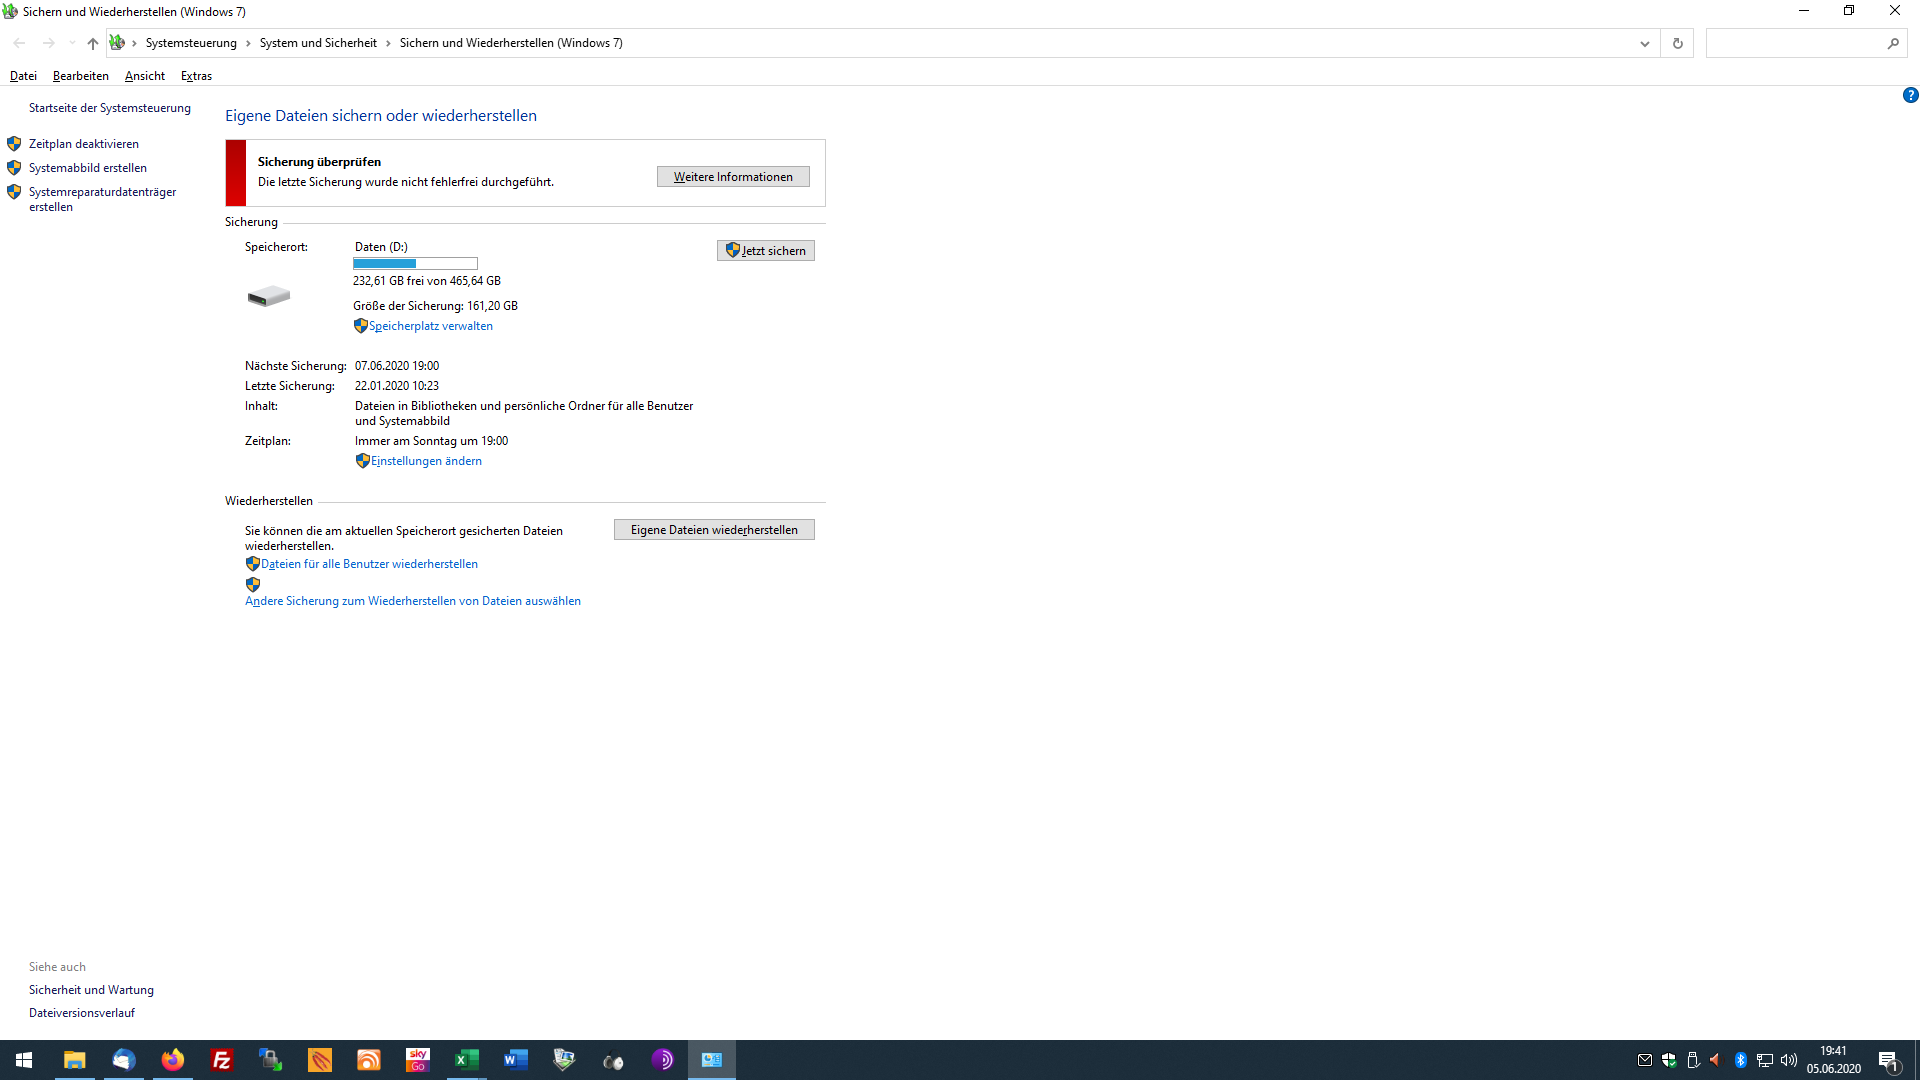Click the mail envelope tray icon
This screenshot has width=1920, height=1080.
[1645, 1060]
